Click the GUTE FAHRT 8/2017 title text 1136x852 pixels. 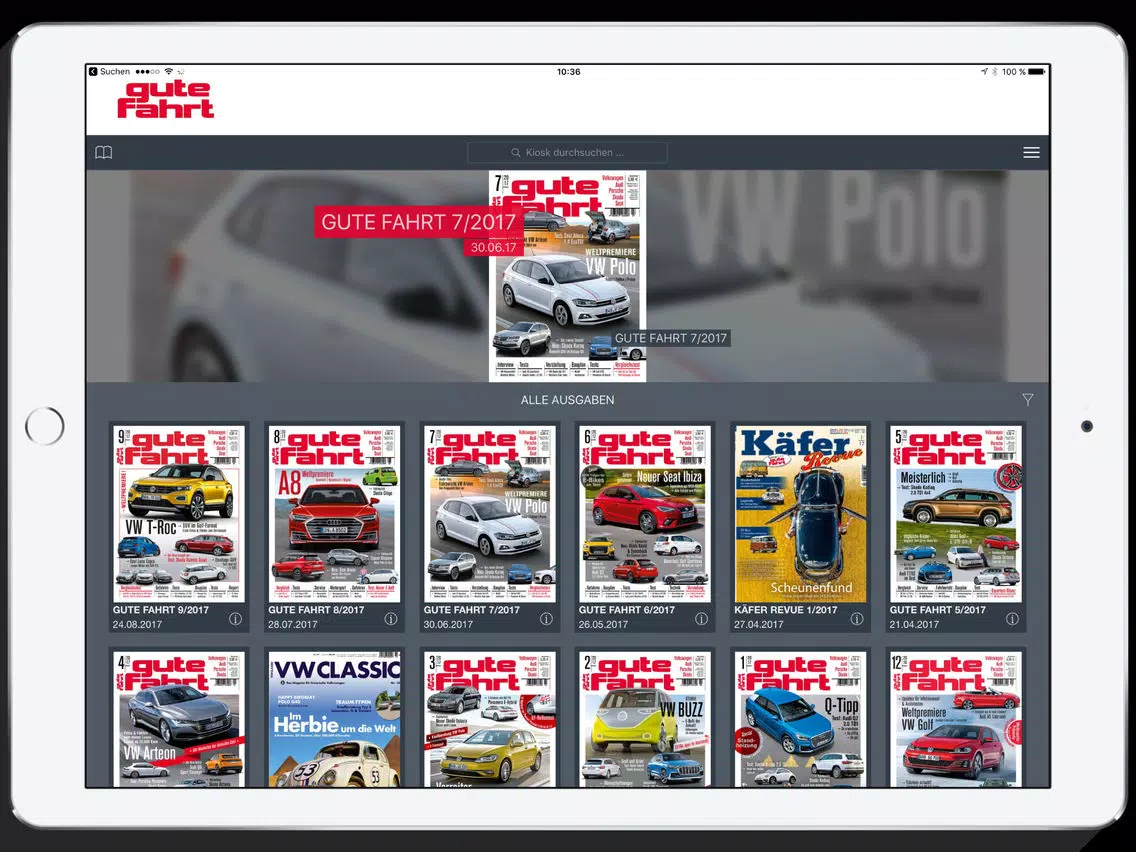click(317, 610)
